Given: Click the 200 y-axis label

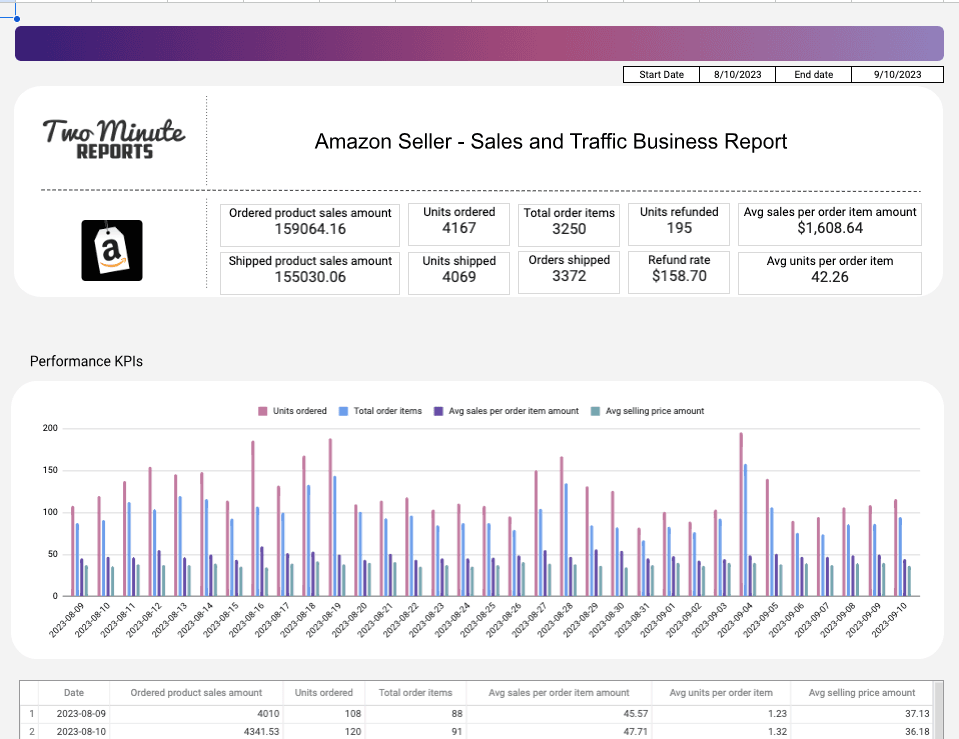Looking at the screenshot, I should [50, 428].
